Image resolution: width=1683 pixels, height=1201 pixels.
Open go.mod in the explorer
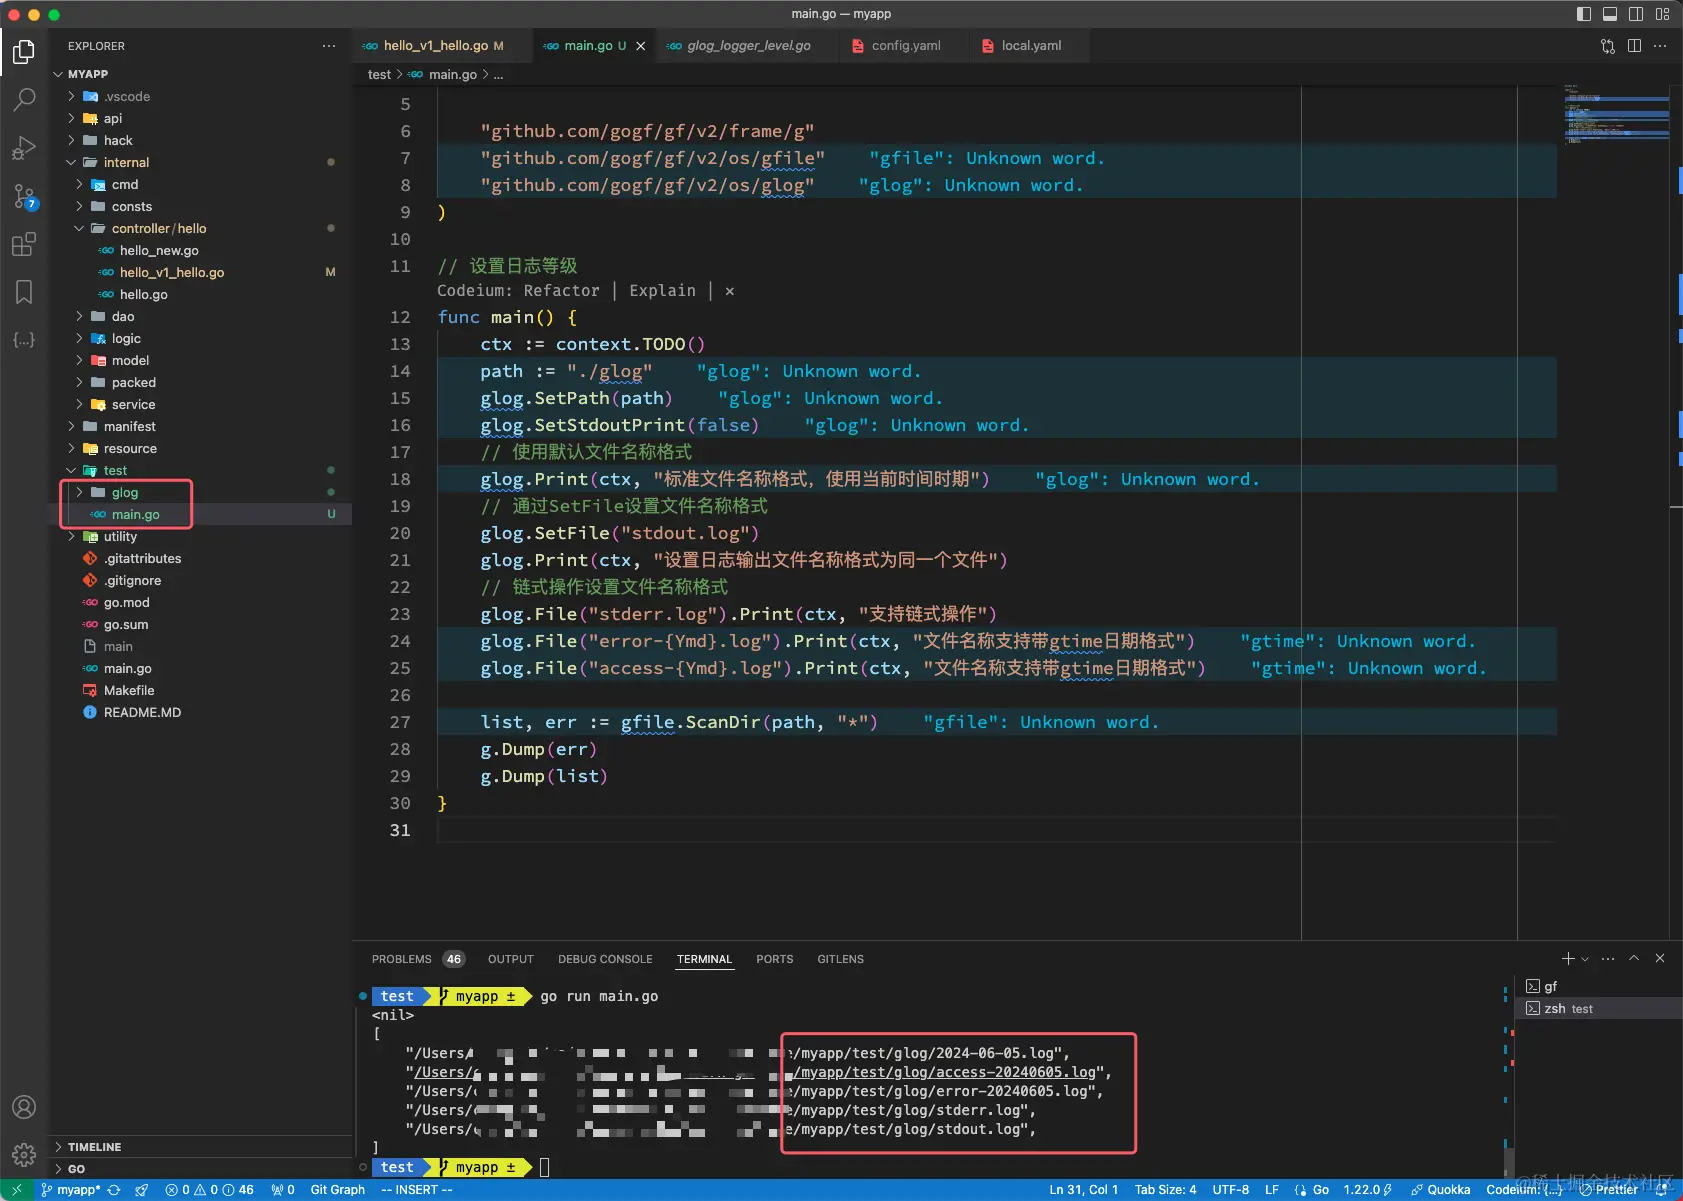point(126,602)
